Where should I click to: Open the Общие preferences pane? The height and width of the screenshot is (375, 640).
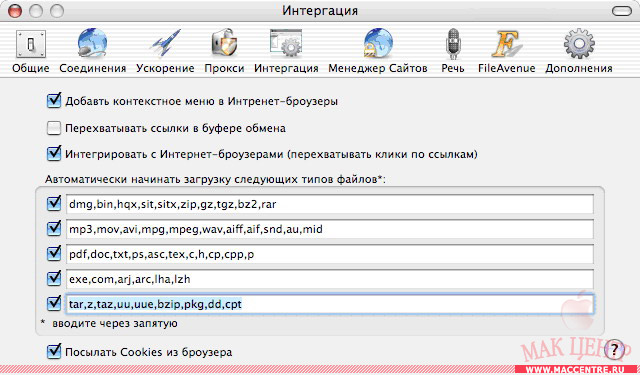pos(31,51)
